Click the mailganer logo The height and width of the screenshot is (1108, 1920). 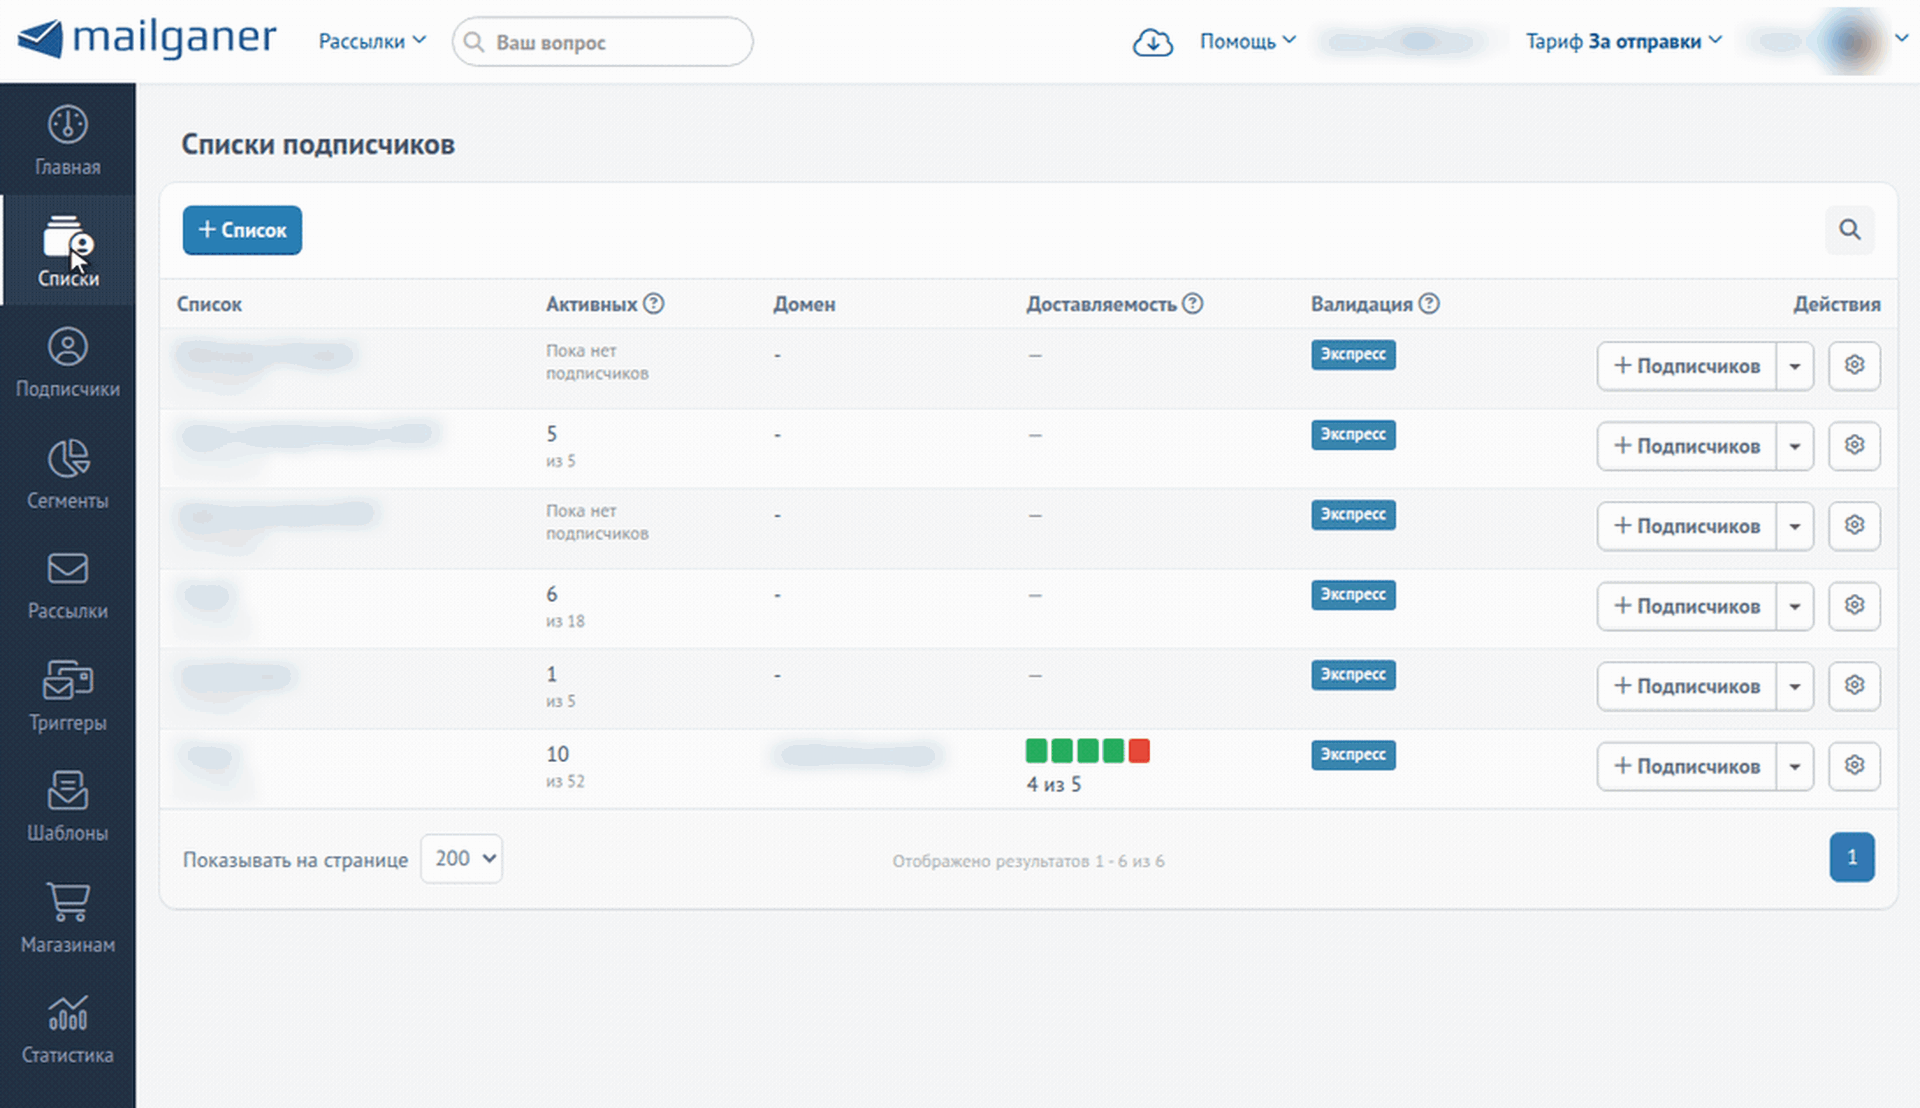click(x=147, y=39)
